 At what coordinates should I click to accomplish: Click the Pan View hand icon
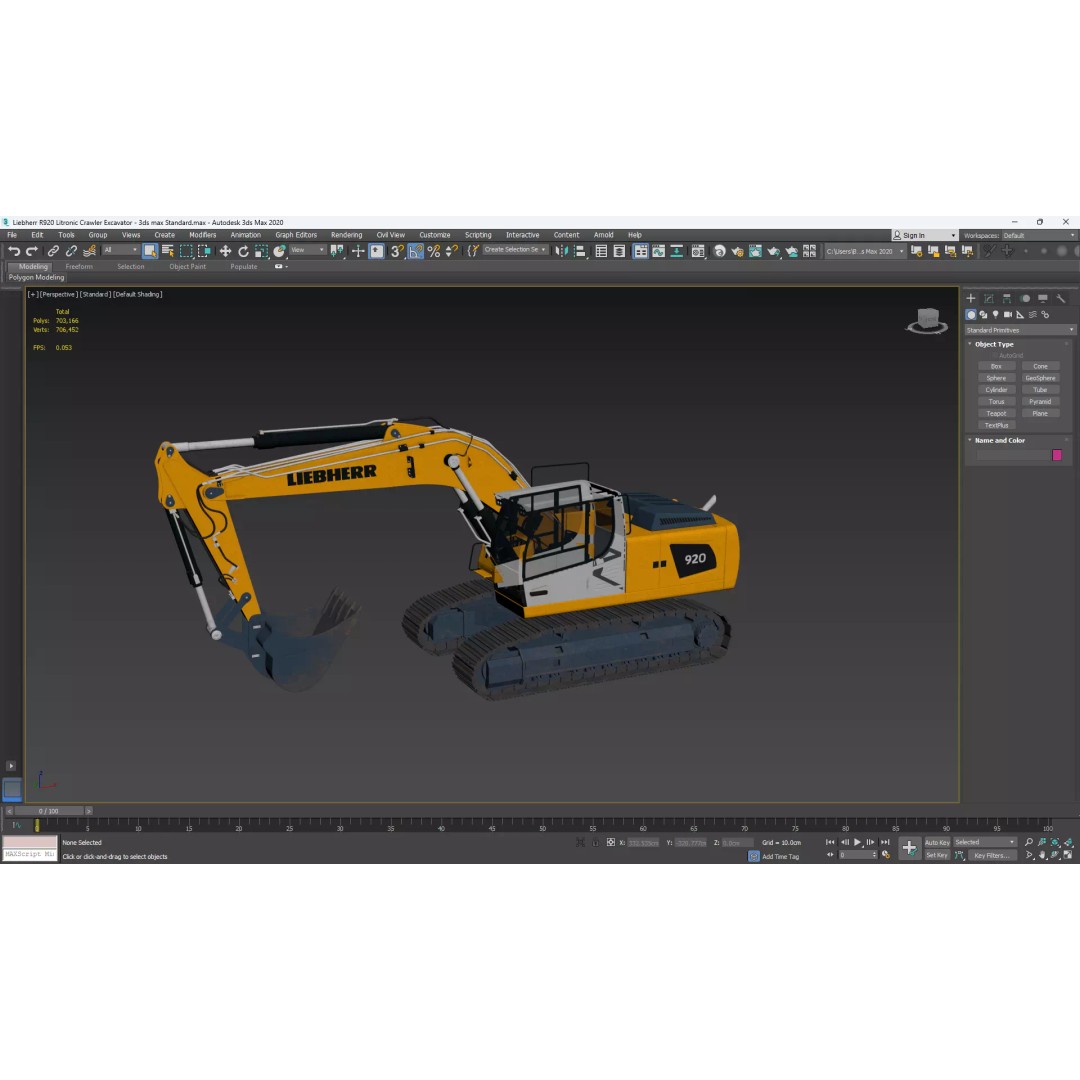click(x=1042, y=855)
